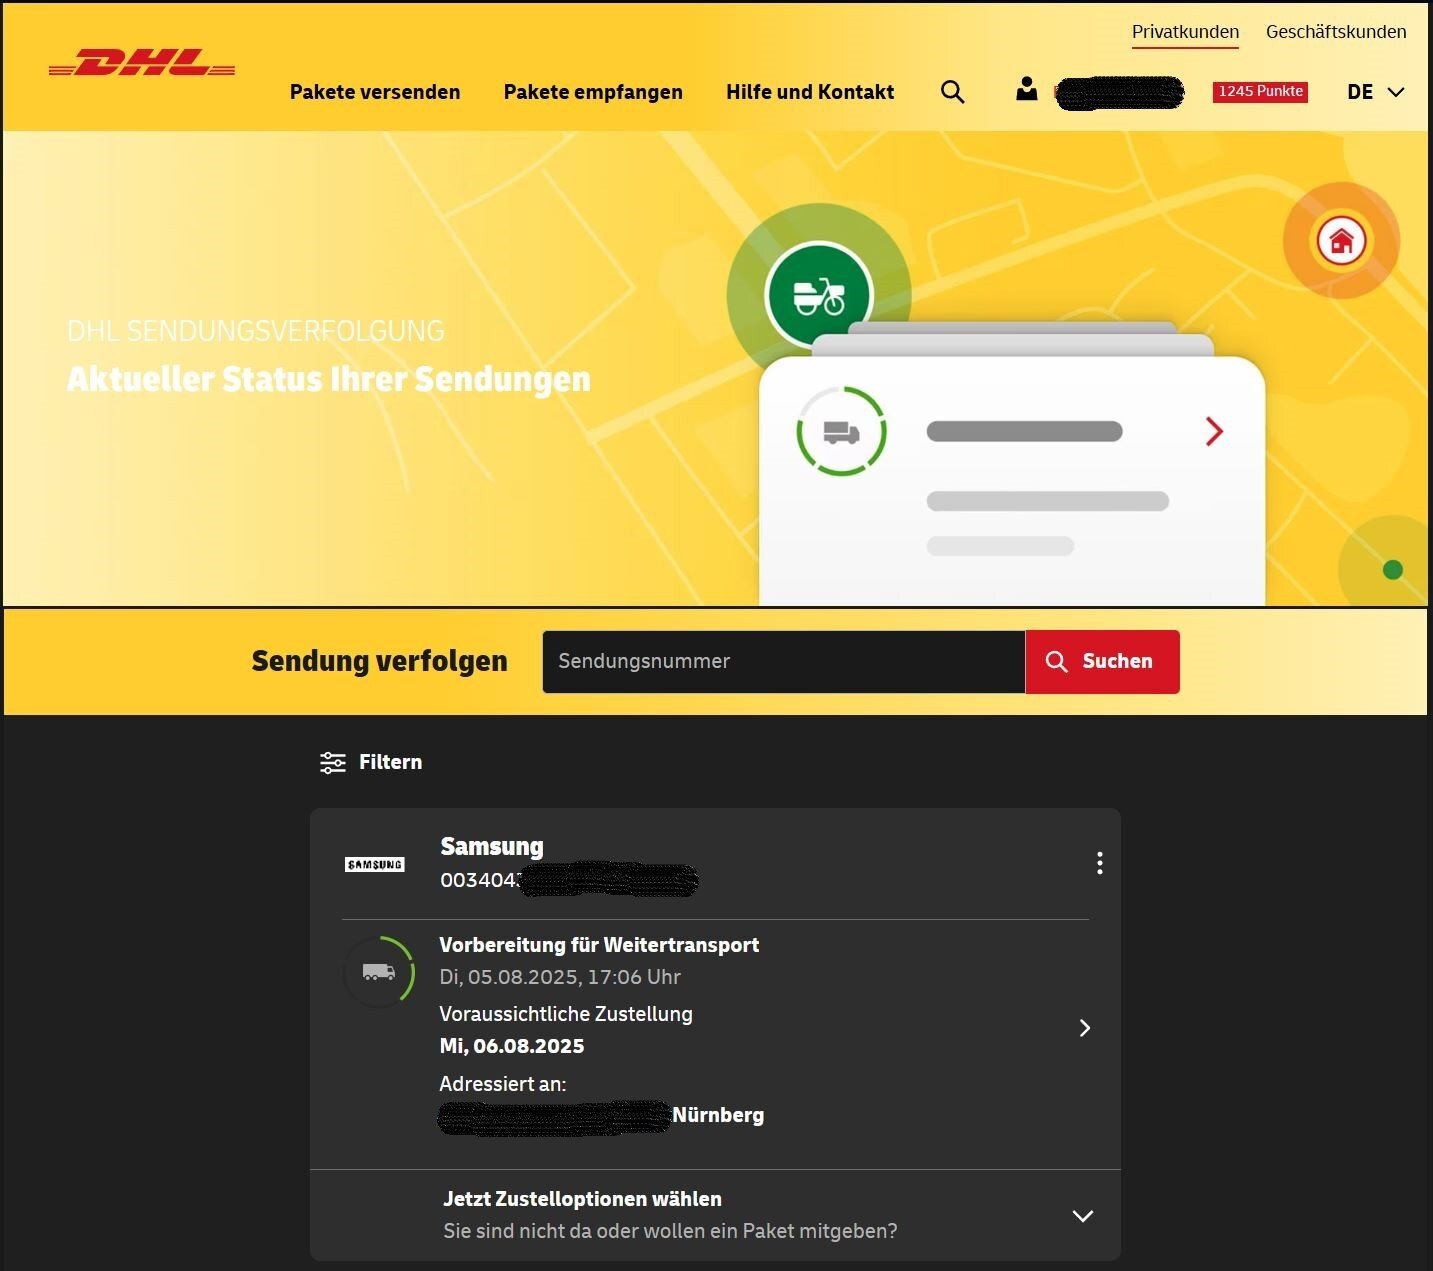Click the red house destination icon
The width and height of the screenshot is (1433, 1271).
pyautogui.click(x=1341, y=241)
